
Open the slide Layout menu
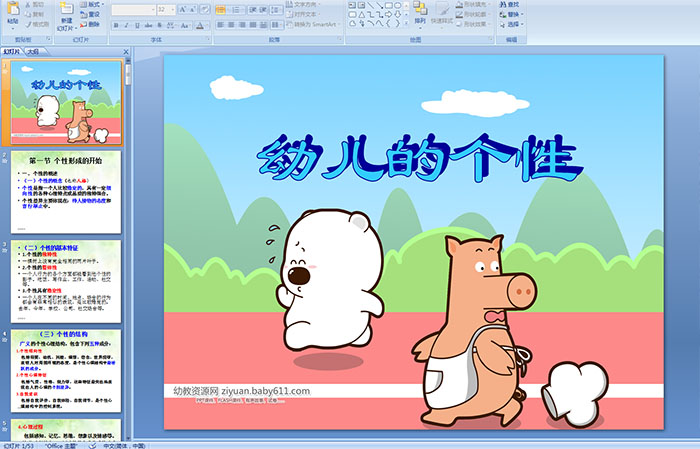point(92,4)
